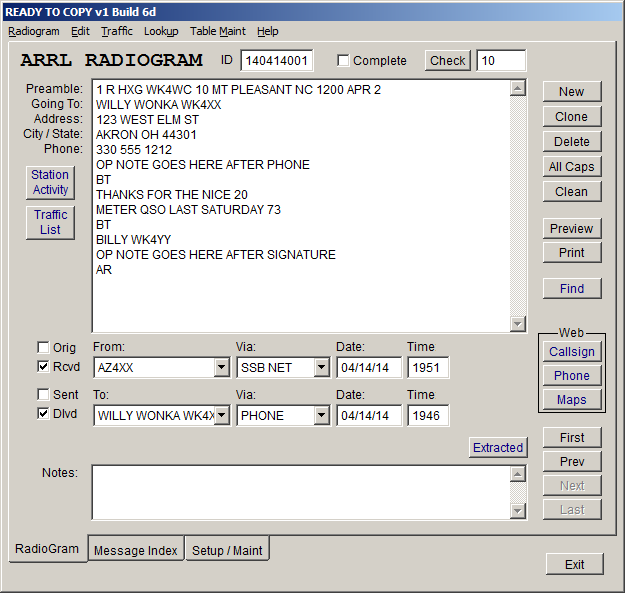The width and height of the screenshot is (625, 593).
Task: Expand the received Via SSB NET dropdown
Action: [321, 367]
